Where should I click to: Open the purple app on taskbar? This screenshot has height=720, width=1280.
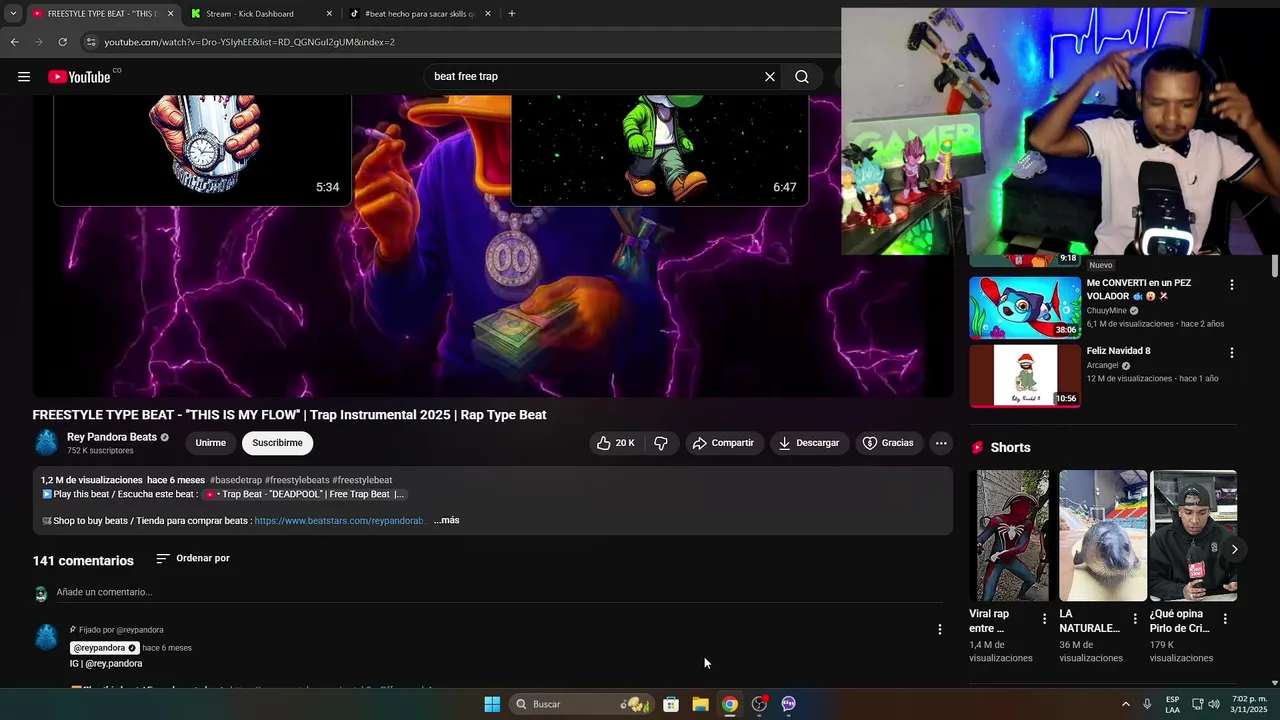(x=789, y=704)
